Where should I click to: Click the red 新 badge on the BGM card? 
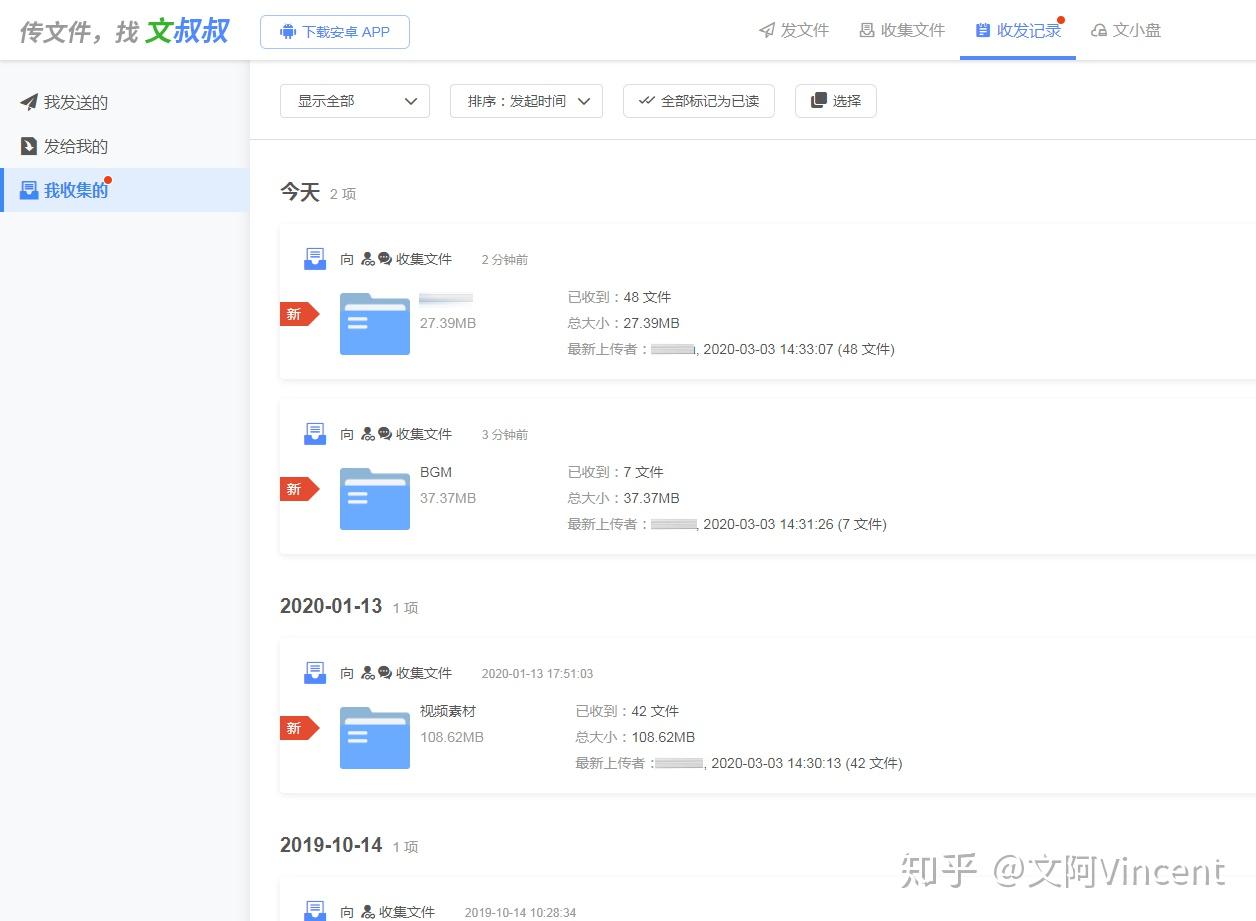pyautogui.click(x=299, y=489)
